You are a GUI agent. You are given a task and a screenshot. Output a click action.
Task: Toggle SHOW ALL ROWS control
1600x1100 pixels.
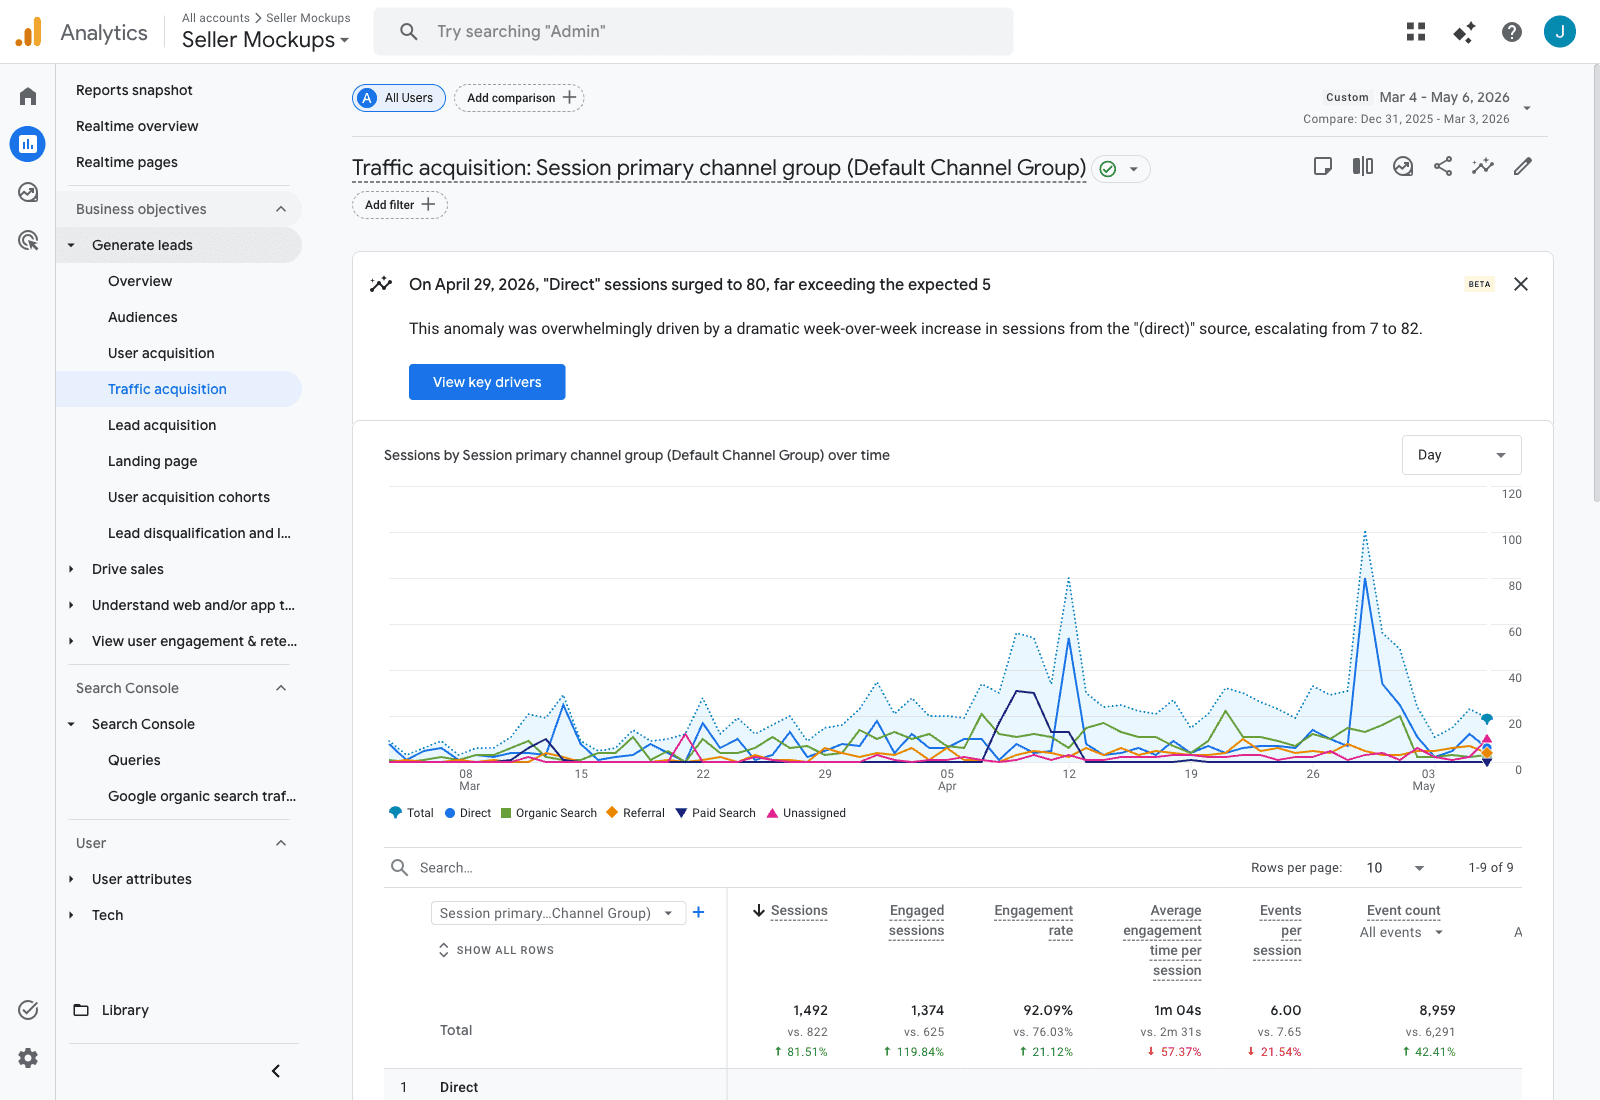(x=496, y=950)
